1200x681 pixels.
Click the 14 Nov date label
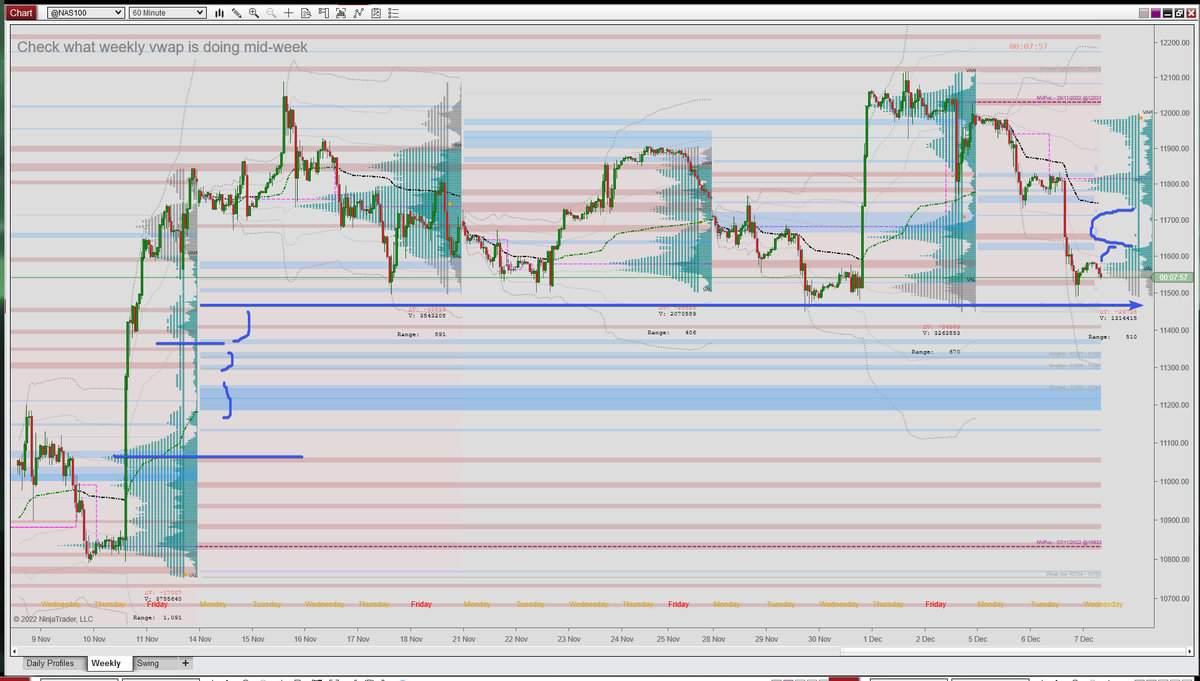coord(201,637)
